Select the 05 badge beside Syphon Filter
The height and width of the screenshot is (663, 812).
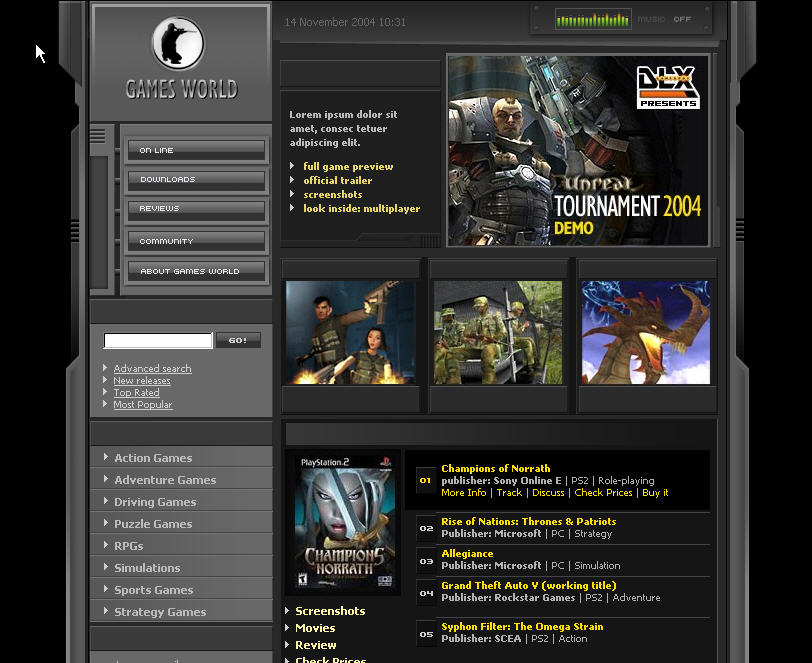tap(426, 634)
